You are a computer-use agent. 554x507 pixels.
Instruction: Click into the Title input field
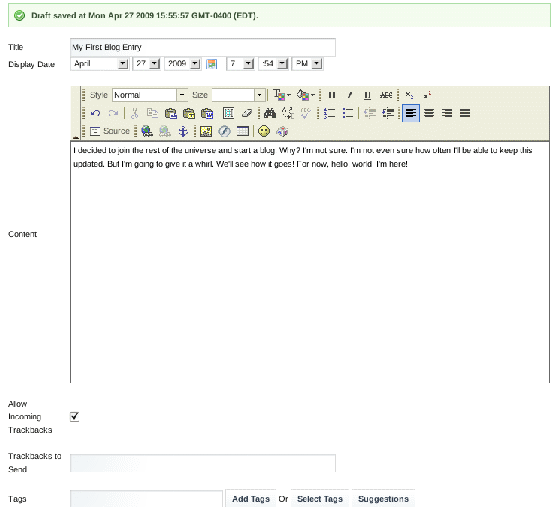[x=203, y=47]
